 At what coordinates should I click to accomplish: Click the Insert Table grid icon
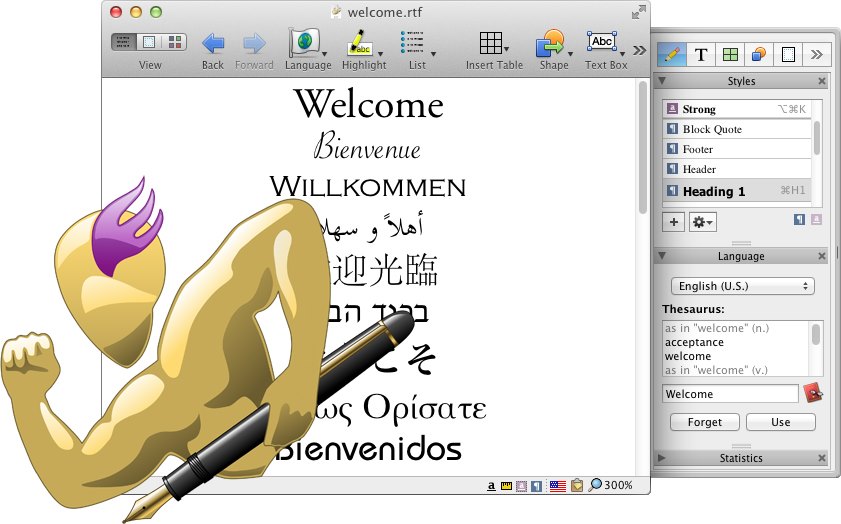(x=491, y=43)
